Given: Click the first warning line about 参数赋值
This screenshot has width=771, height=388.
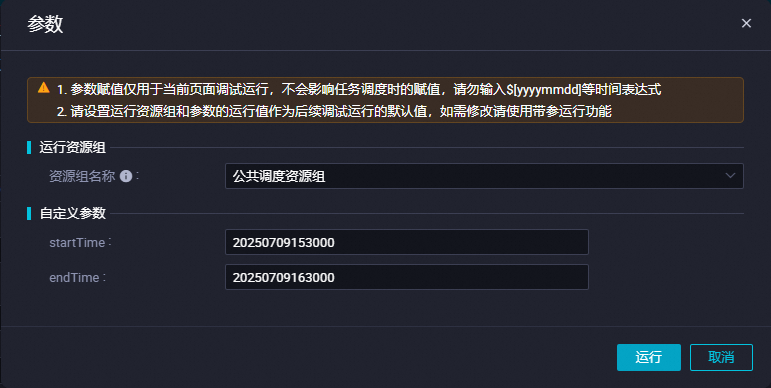Looking at the screenshot, I should pyautogui.click(x=359, y=90).
